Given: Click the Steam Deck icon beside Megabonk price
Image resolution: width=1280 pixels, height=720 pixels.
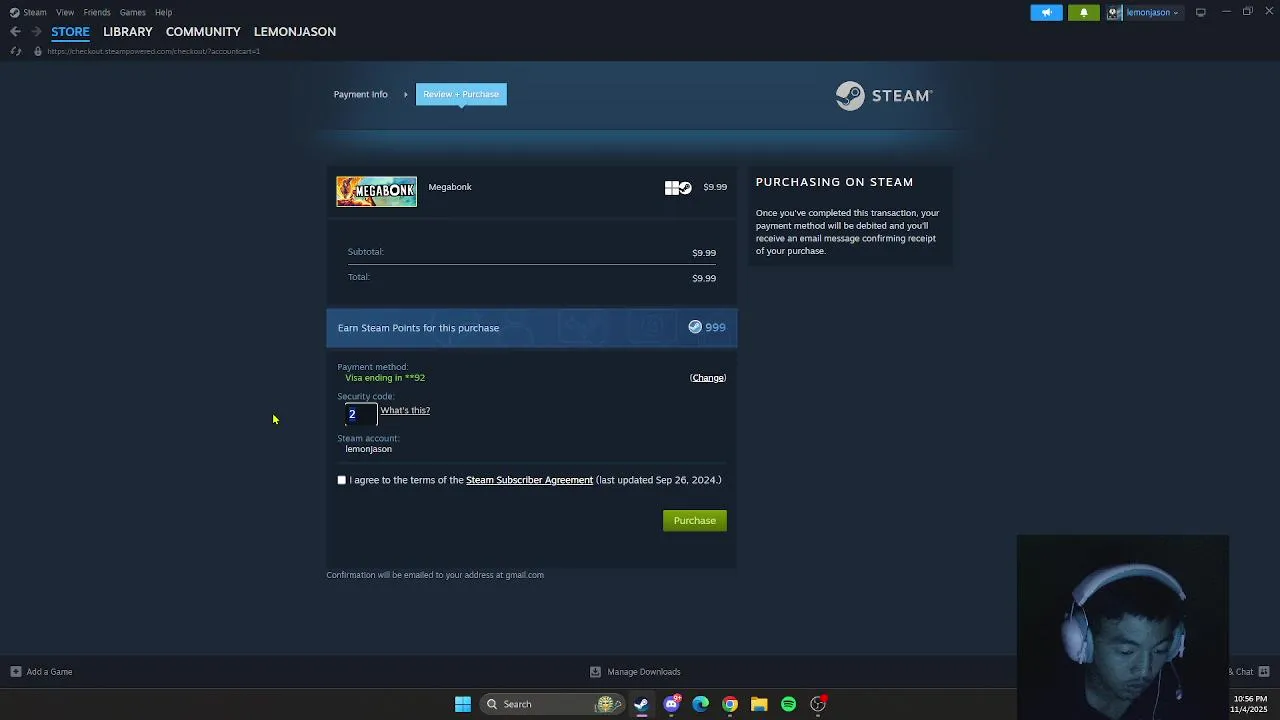Looking at the screenshot, I should click(x=685, y=187).
